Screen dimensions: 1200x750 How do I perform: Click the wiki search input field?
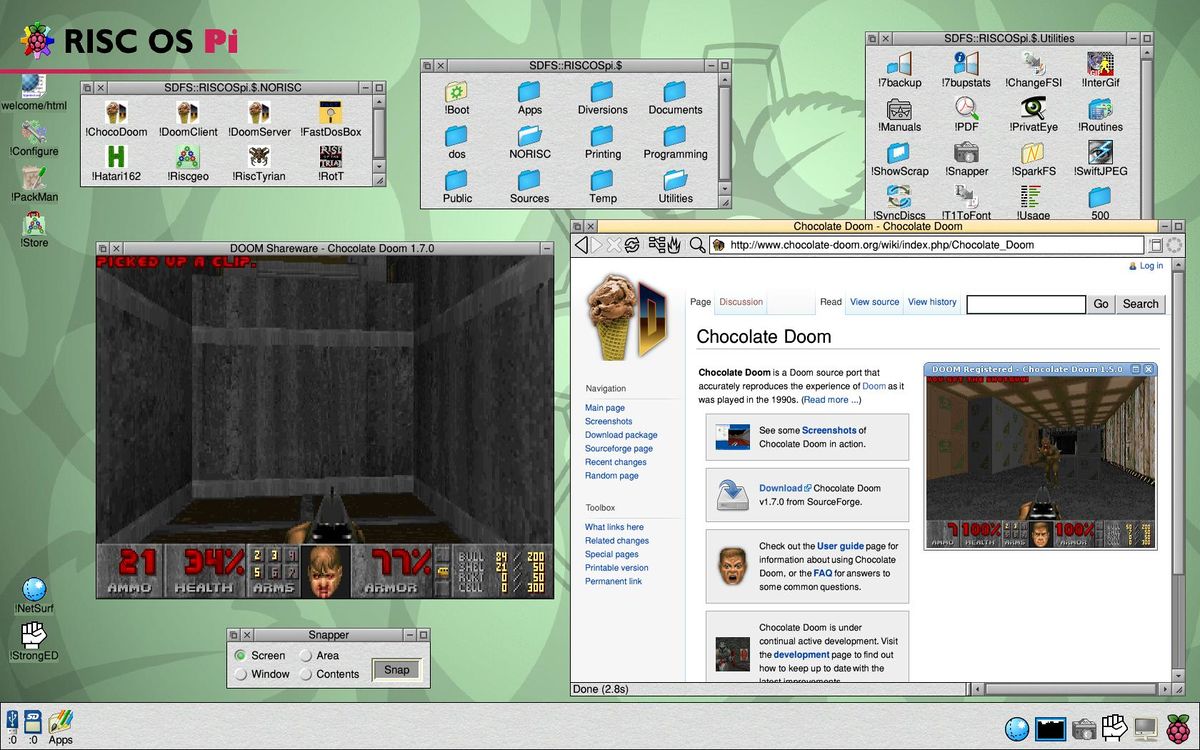(x=1025, y=304)
